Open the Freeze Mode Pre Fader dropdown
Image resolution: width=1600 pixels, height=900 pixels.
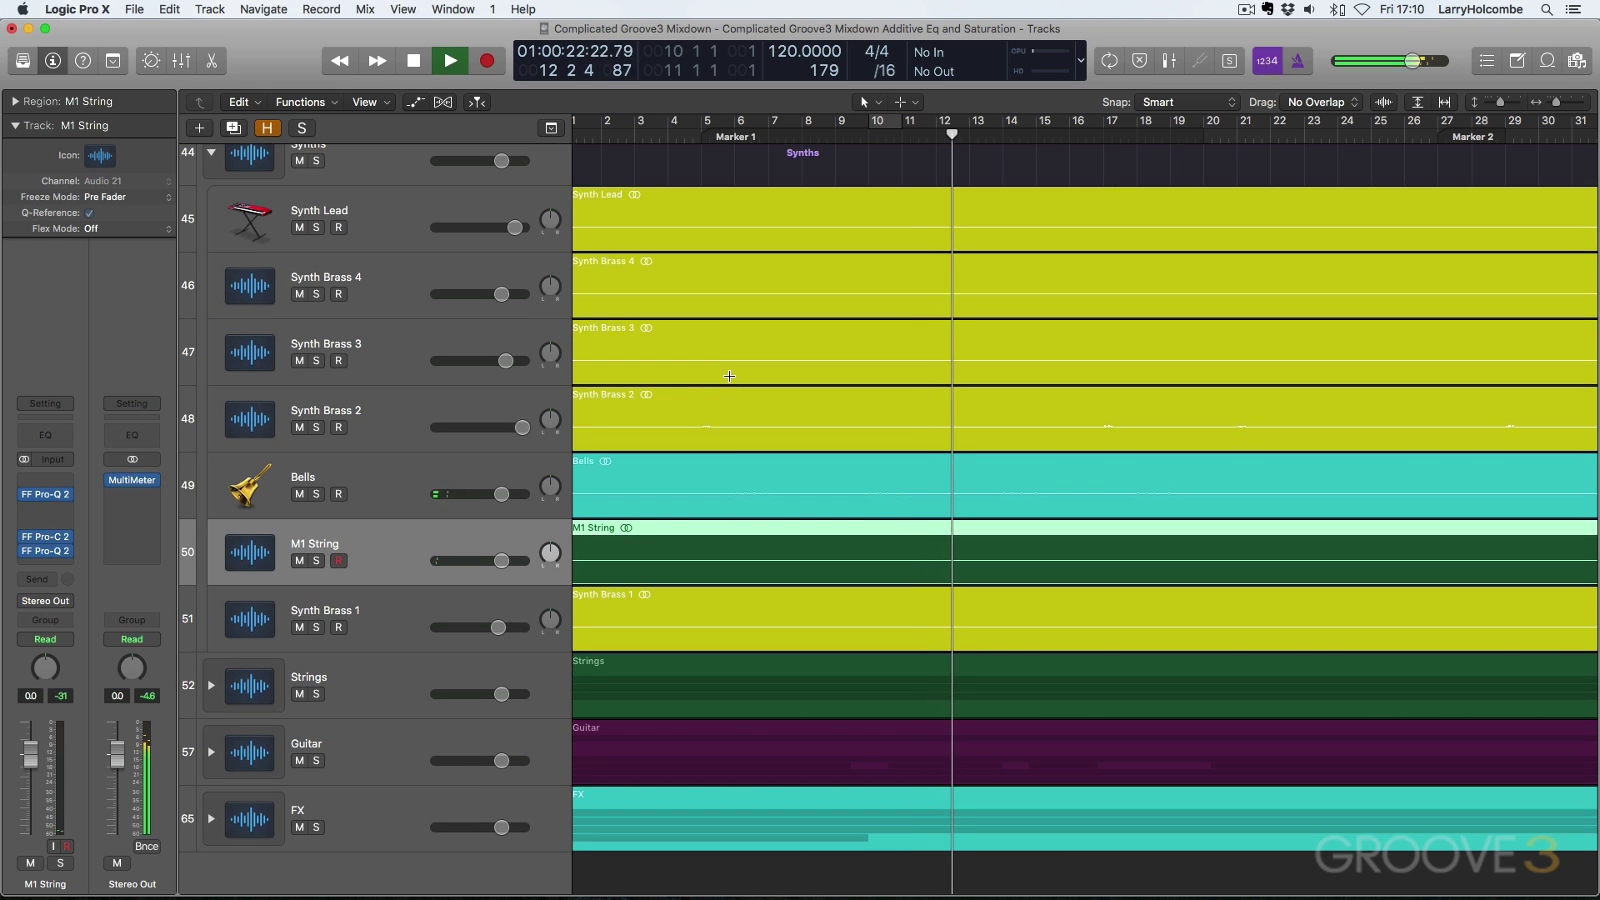click(127, 197)
